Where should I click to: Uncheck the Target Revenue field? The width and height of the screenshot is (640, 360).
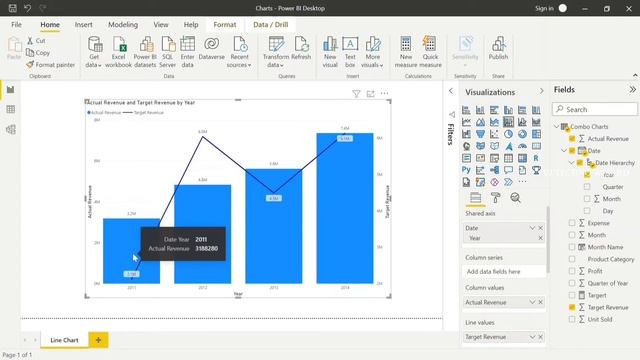pyautogui.click(x=572, y=307)
